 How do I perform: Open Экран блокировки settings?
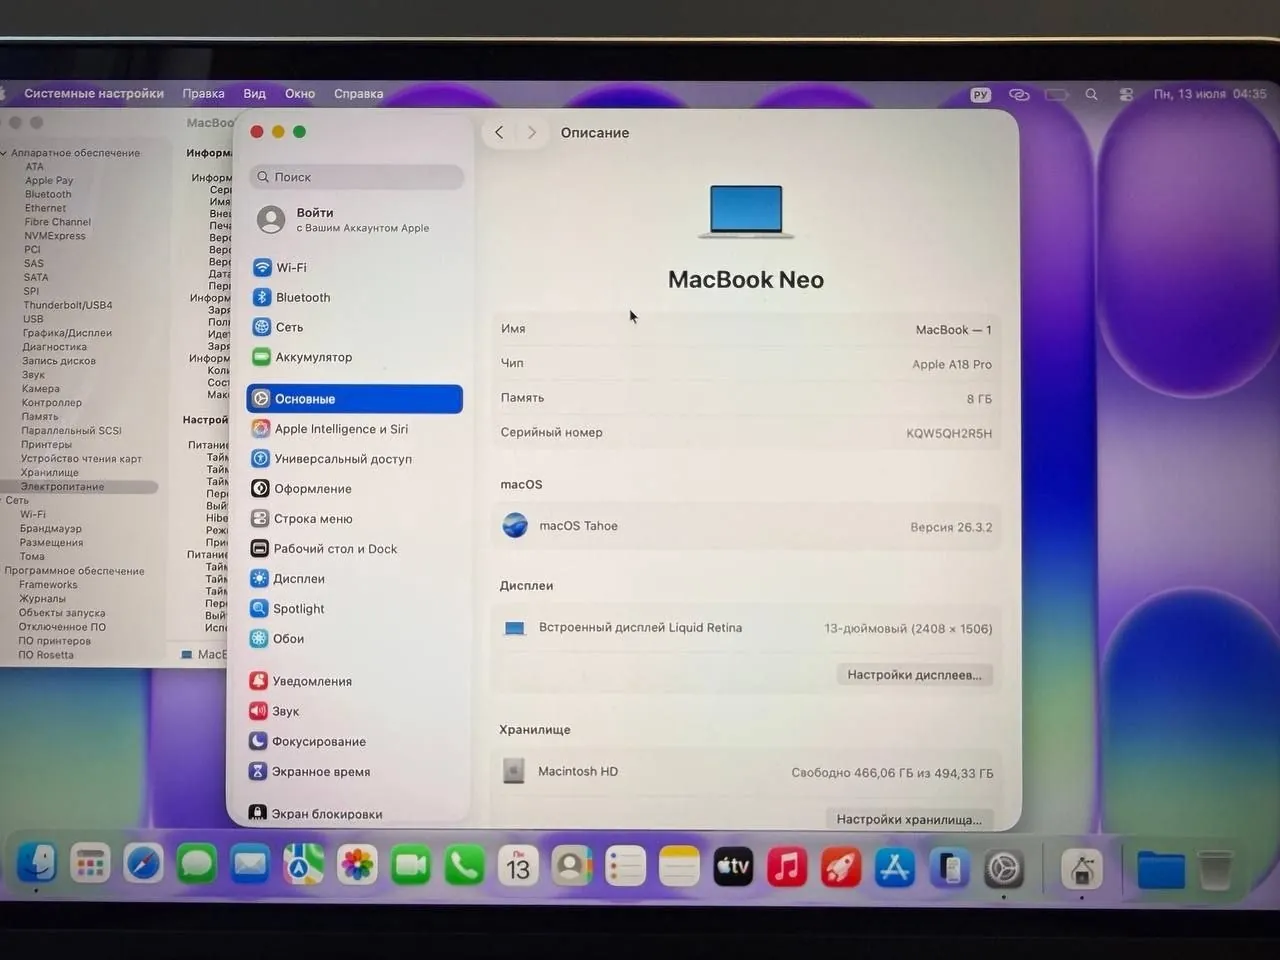[355, 813]
